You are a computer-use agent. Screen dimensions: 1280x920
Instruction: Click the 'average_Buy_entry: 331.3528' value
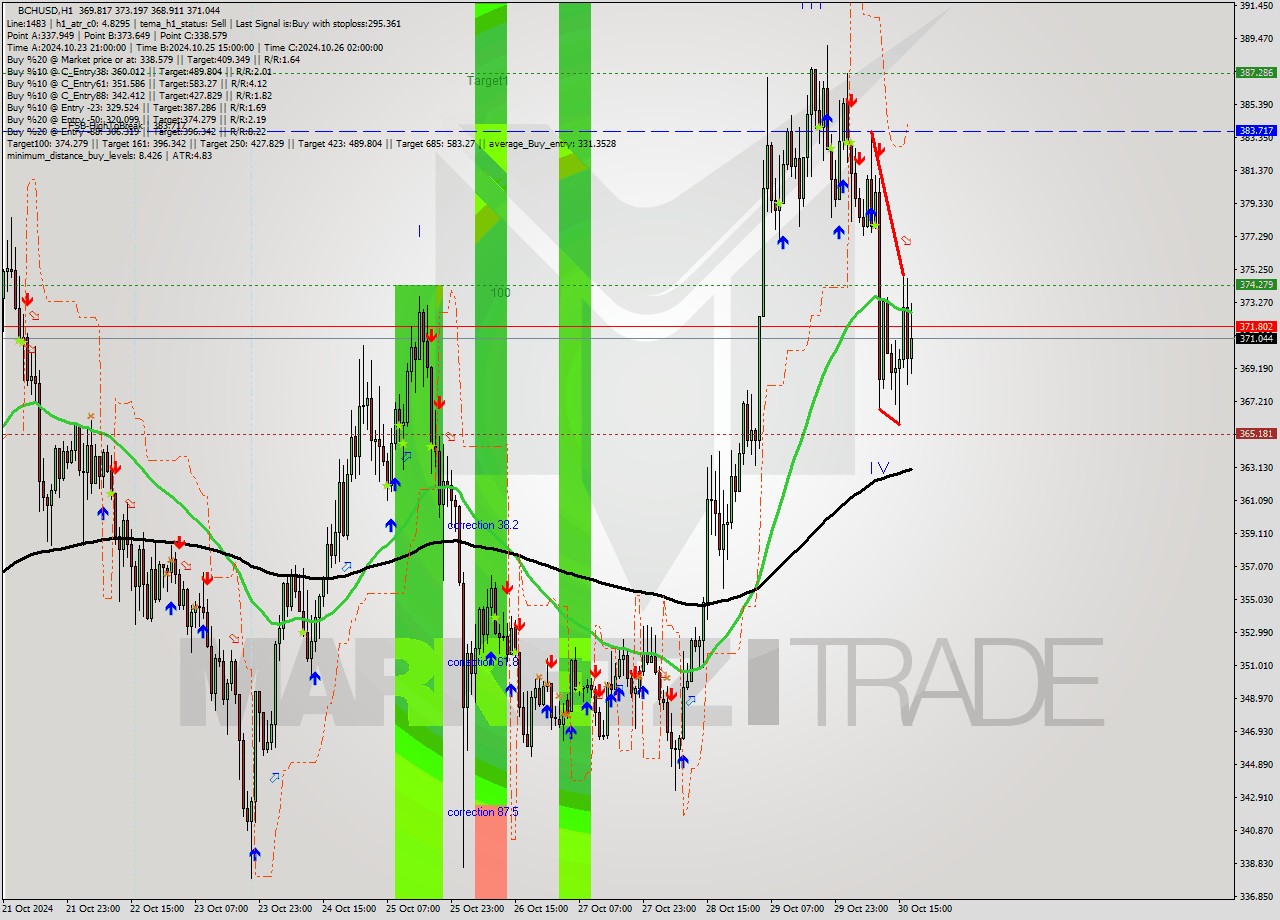pyautogui.click(x=551, y=143)
